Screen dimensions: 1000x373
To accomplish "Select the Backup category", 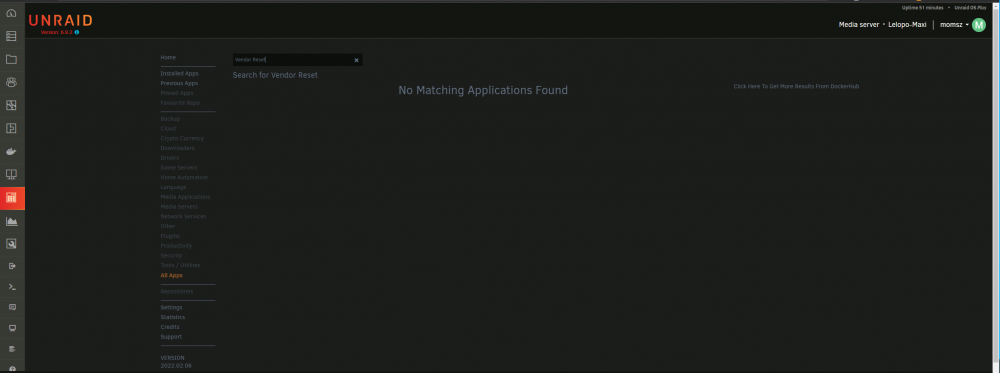I will coord(170,119).
